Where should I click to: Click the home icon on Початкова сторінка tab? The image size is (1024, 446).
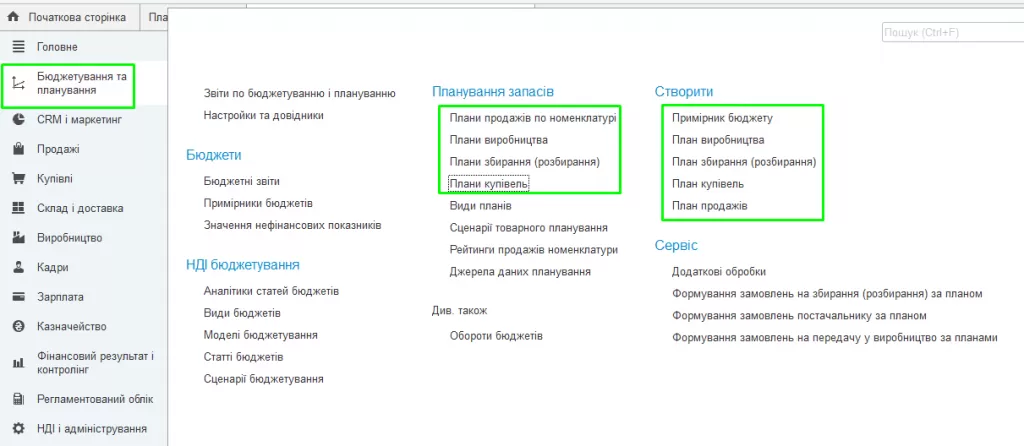[x=12, y=17]
